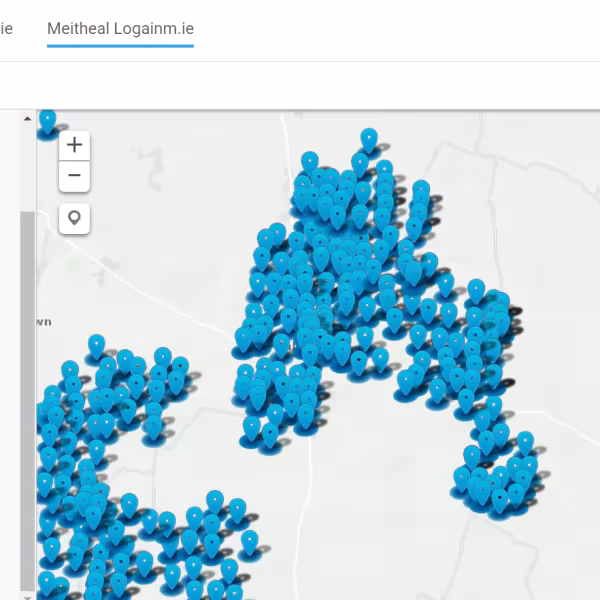The image size is (600, 600).
Task: Click the blank header area right of tabs
Action: click(400, 30)
